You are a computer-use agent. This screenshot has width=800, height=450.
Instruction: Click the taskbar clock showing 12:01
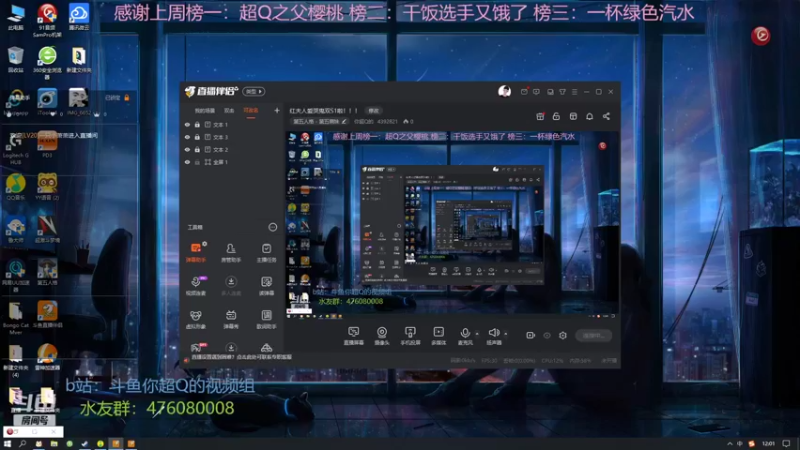coord(768,444)
